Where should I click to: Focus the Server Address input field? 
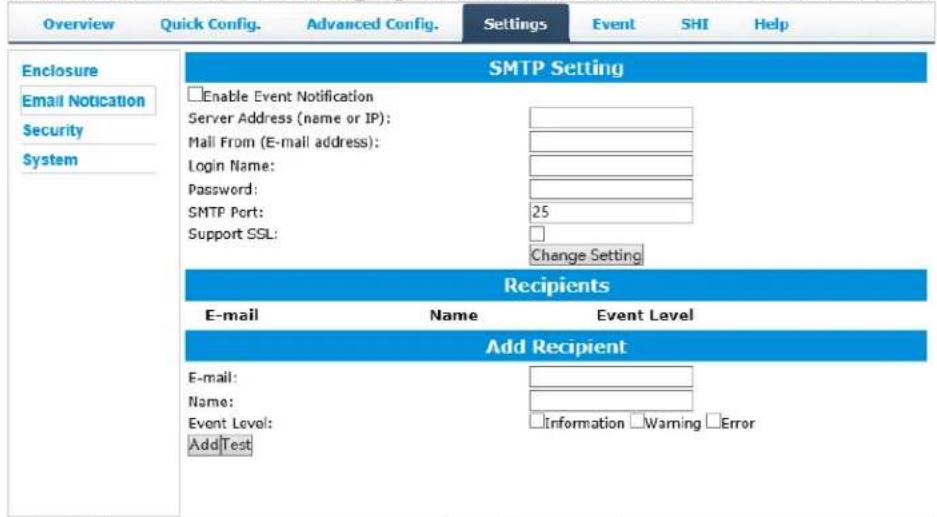pyautogui.click(x=611, y=118)
